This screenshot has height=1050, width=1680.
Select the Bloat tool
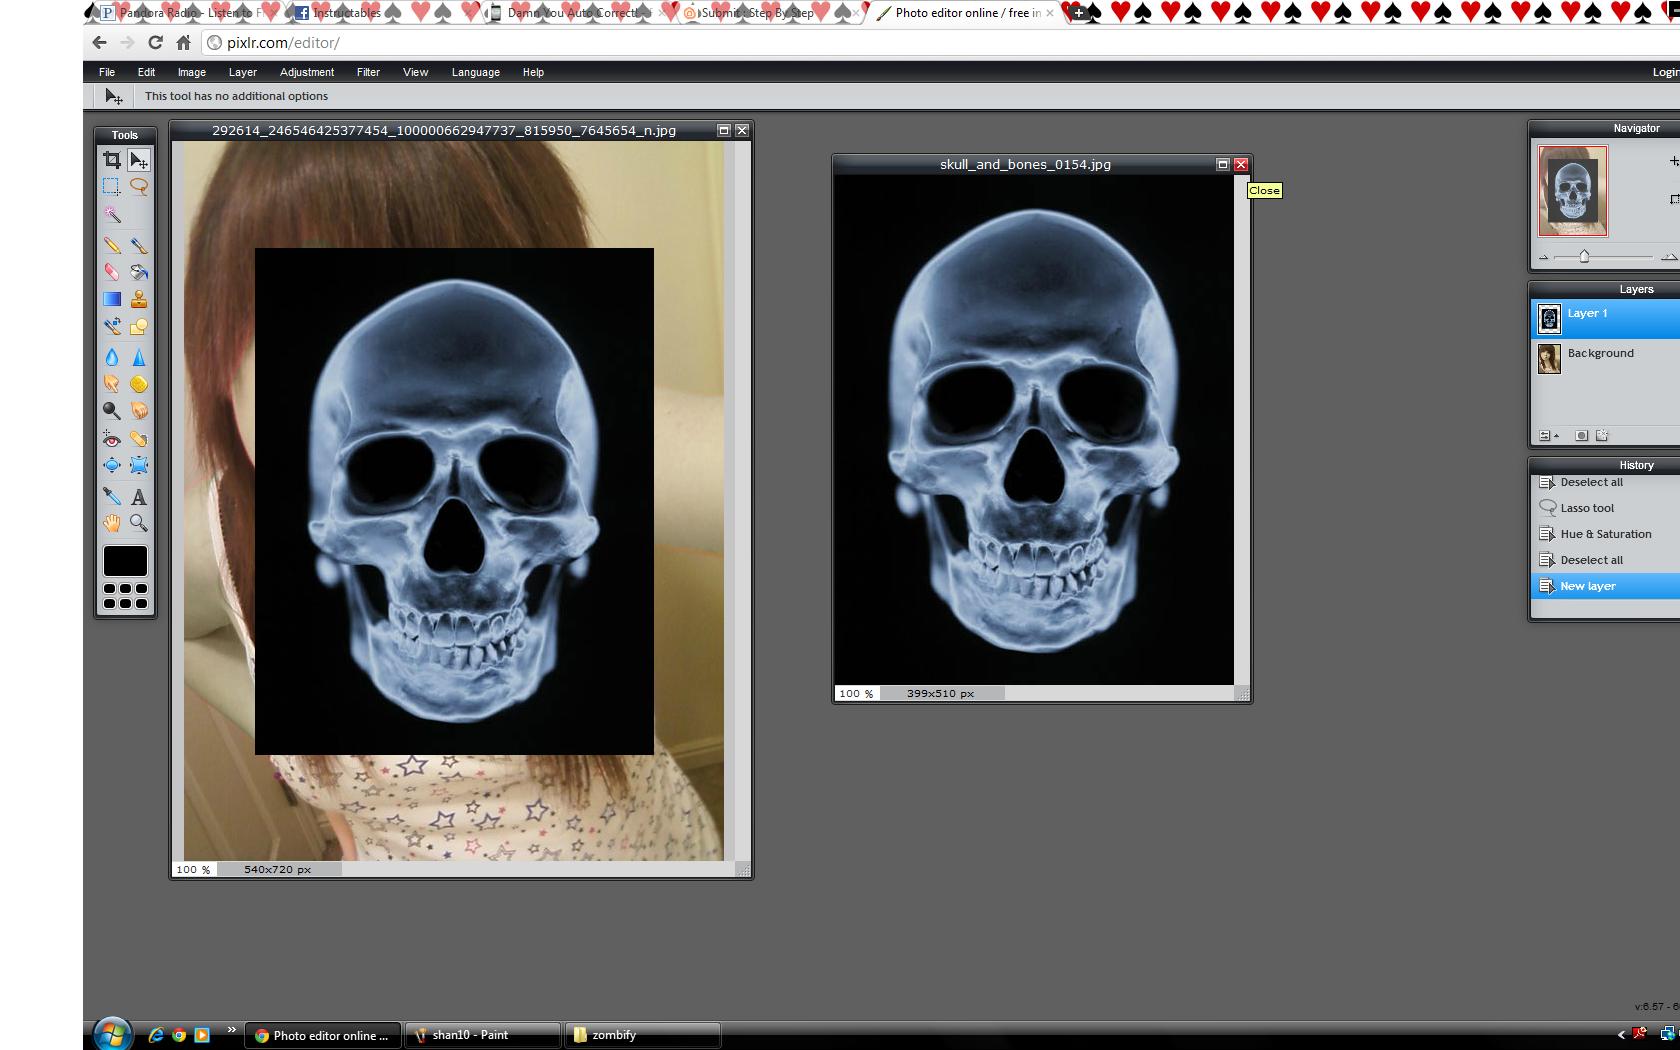112,465
